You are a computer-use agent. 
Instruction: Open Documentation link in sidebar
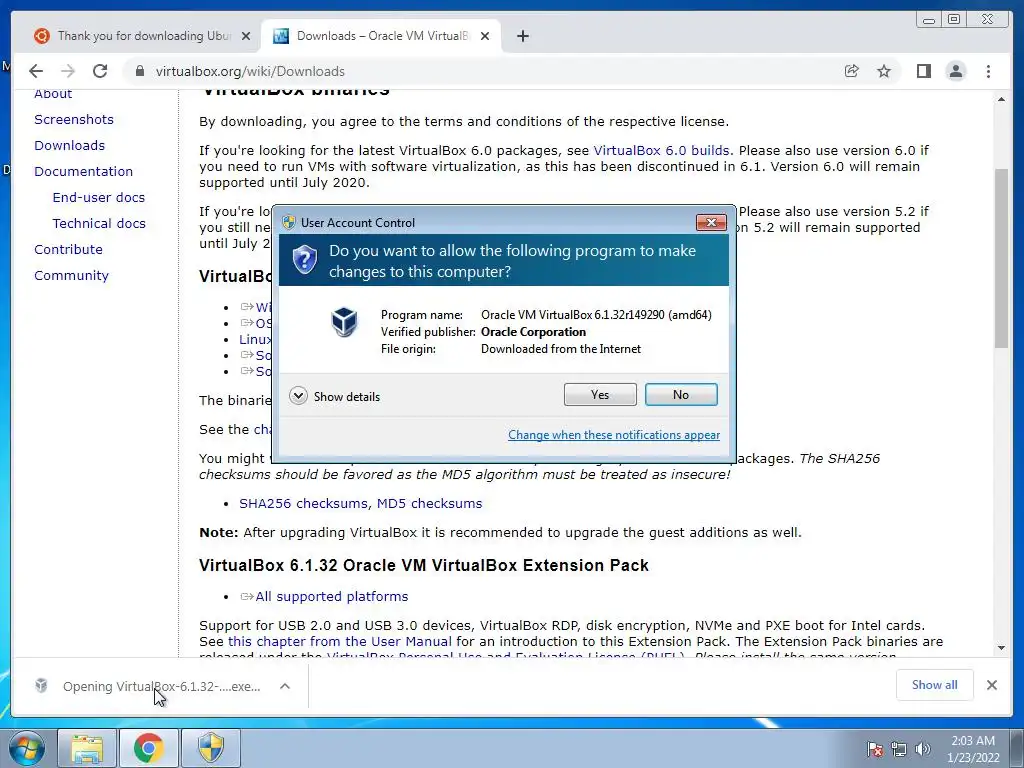[x=84, y=172]
